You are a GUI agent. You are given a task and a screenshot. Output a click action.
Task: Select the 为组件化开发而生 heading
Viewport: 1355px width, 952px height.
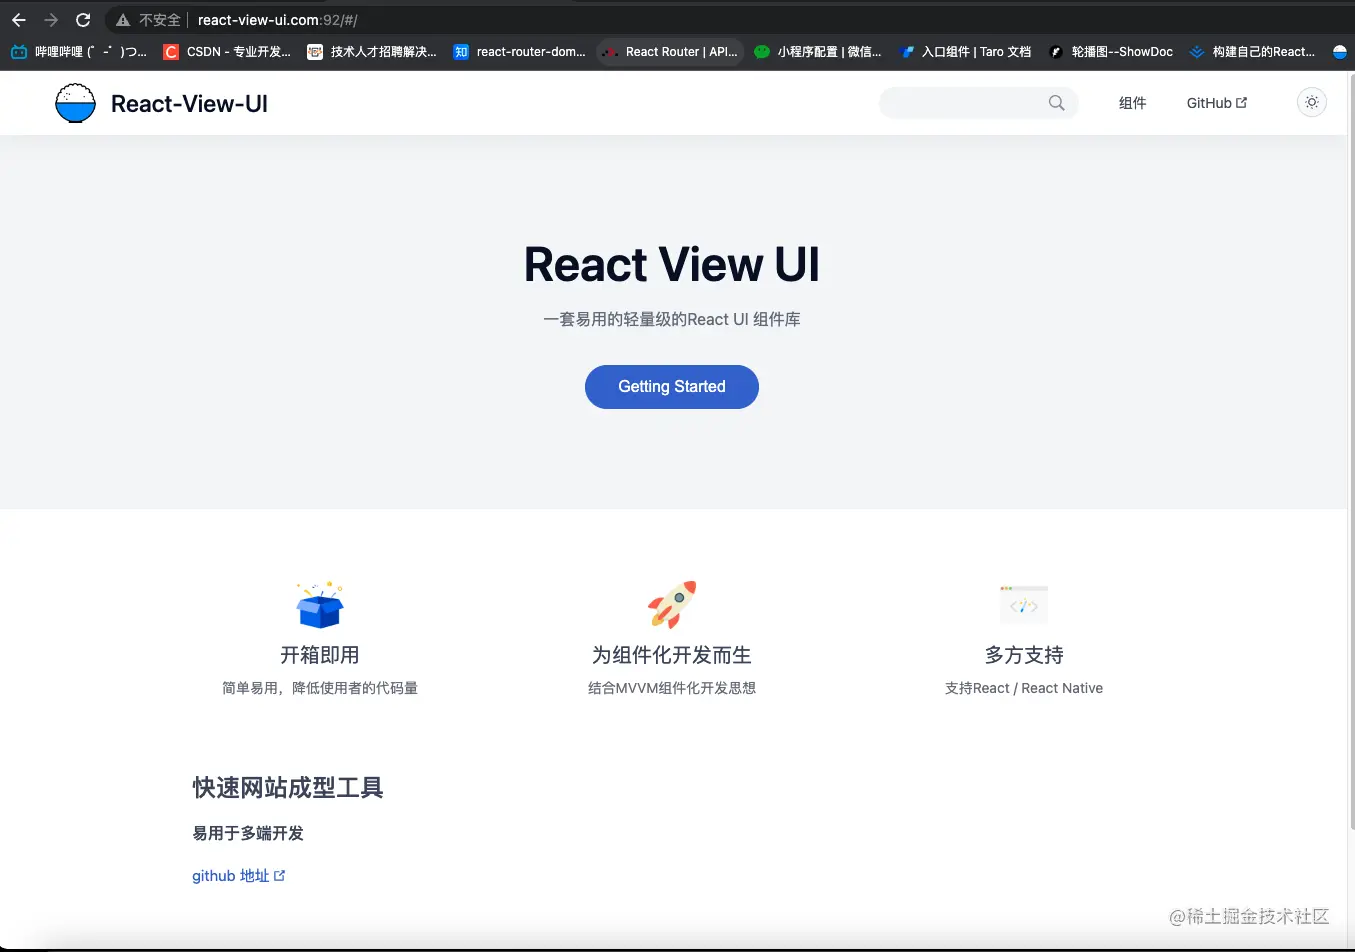tap(672, 655)
